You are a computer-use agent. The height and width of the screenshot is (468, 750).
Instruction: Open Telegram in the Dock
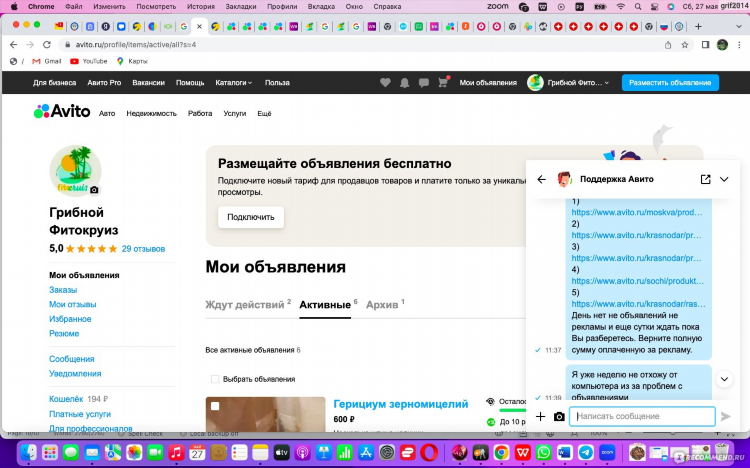[x=585, y=452]
